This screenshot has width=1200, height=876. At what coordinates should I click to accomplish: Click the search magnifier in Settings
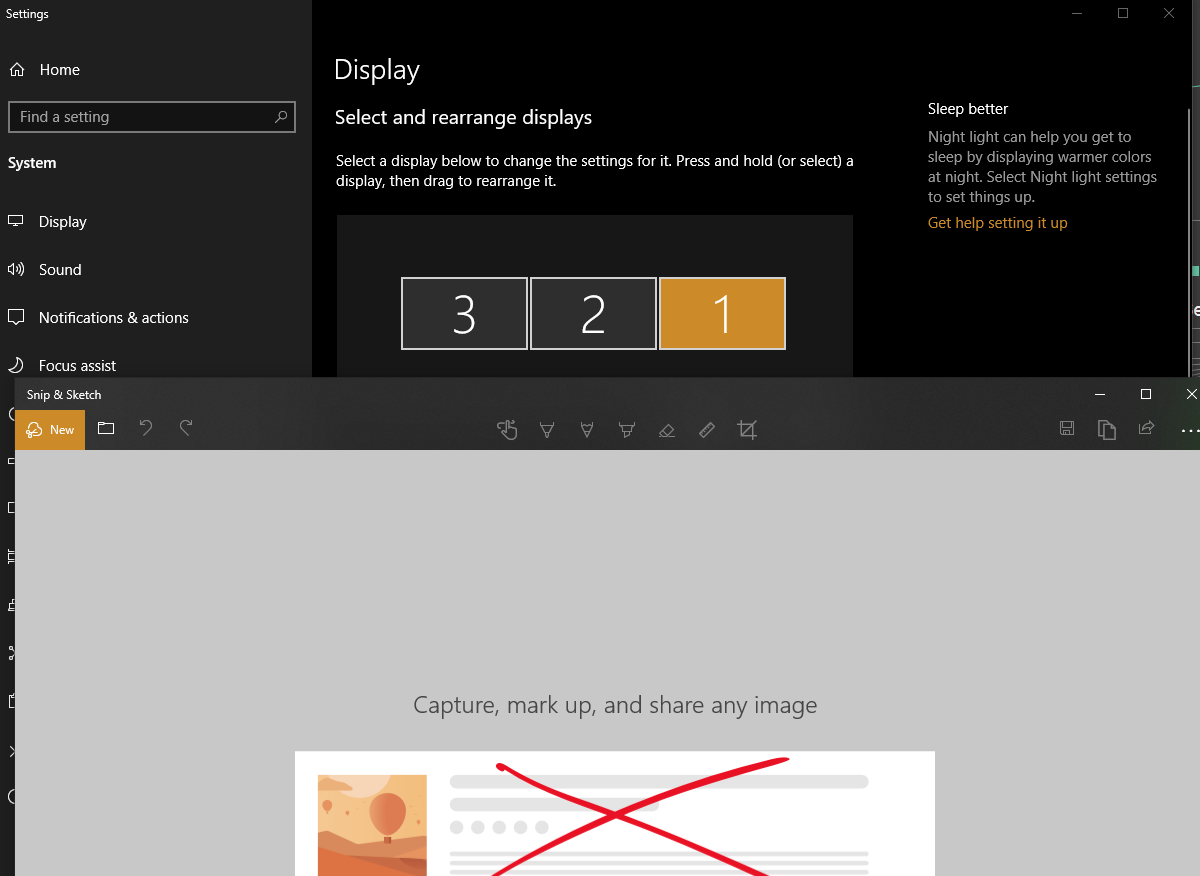point(281,117)
